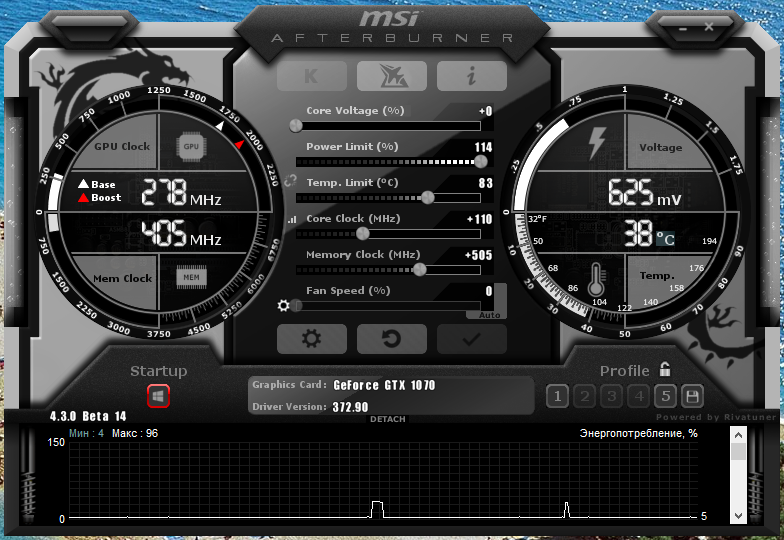Toggle the Windows startup icon

pyautogui.click(x=158, y=396)
